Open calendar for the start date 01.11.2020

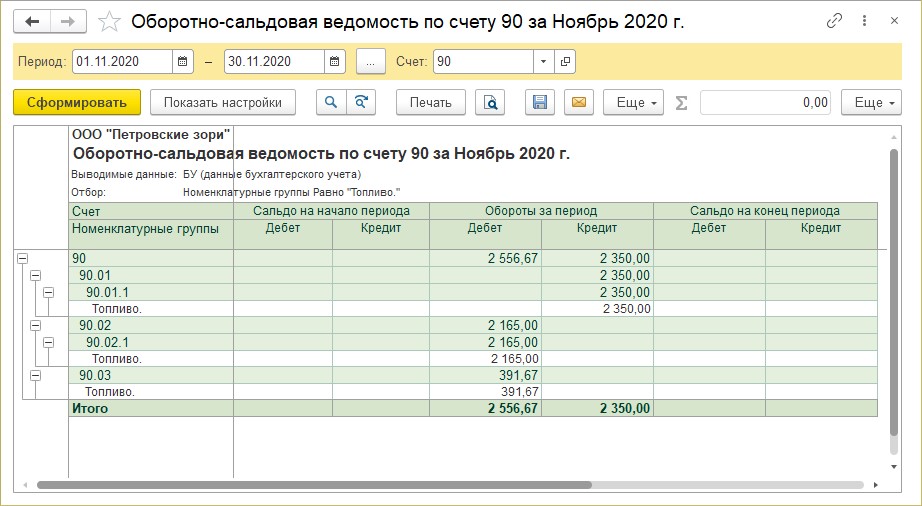182,62
